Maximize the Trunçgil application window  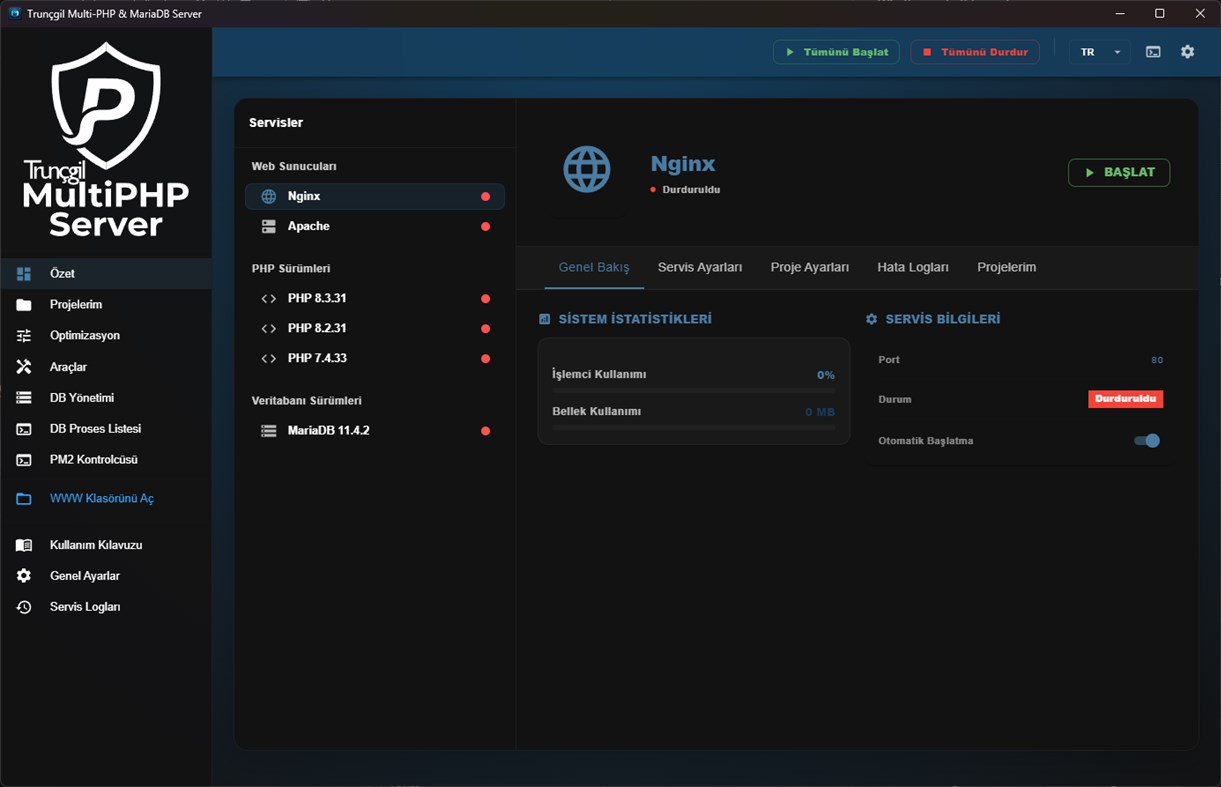click(x=1160, y=14)
